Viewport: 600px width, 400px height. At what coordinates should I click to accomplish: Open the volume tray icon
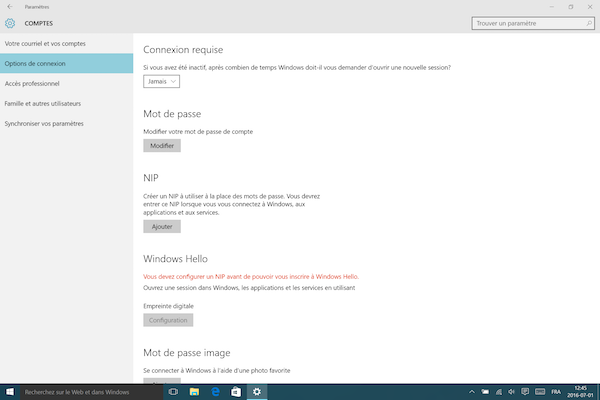pyautogui.click(x=512, y=392)
